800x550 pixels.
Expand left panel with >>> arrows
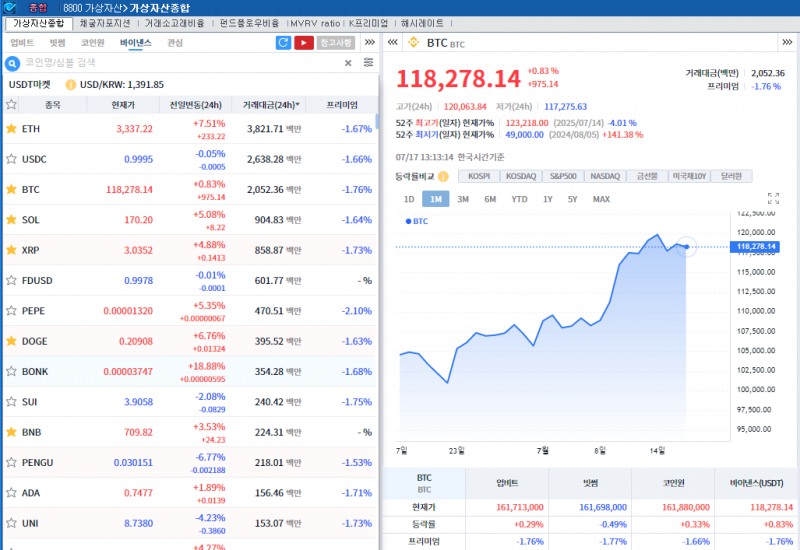[x=370, y=42]
